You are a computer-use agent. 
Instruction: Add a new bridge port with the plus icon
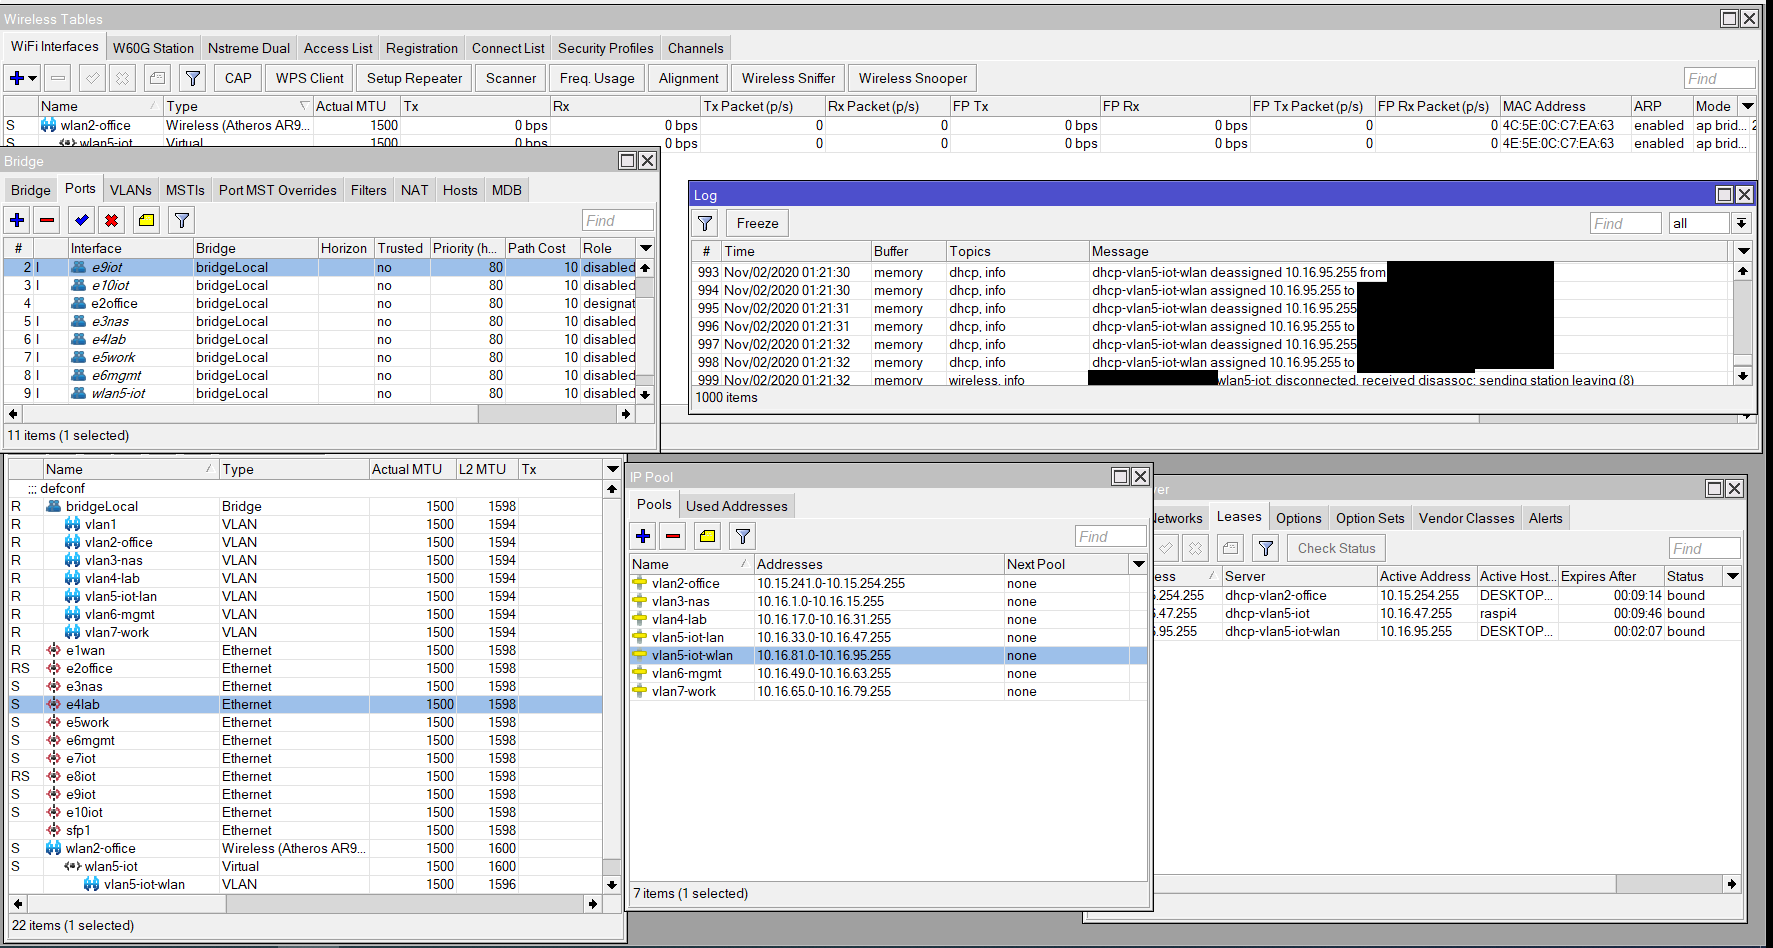click(x=17, y=220)
